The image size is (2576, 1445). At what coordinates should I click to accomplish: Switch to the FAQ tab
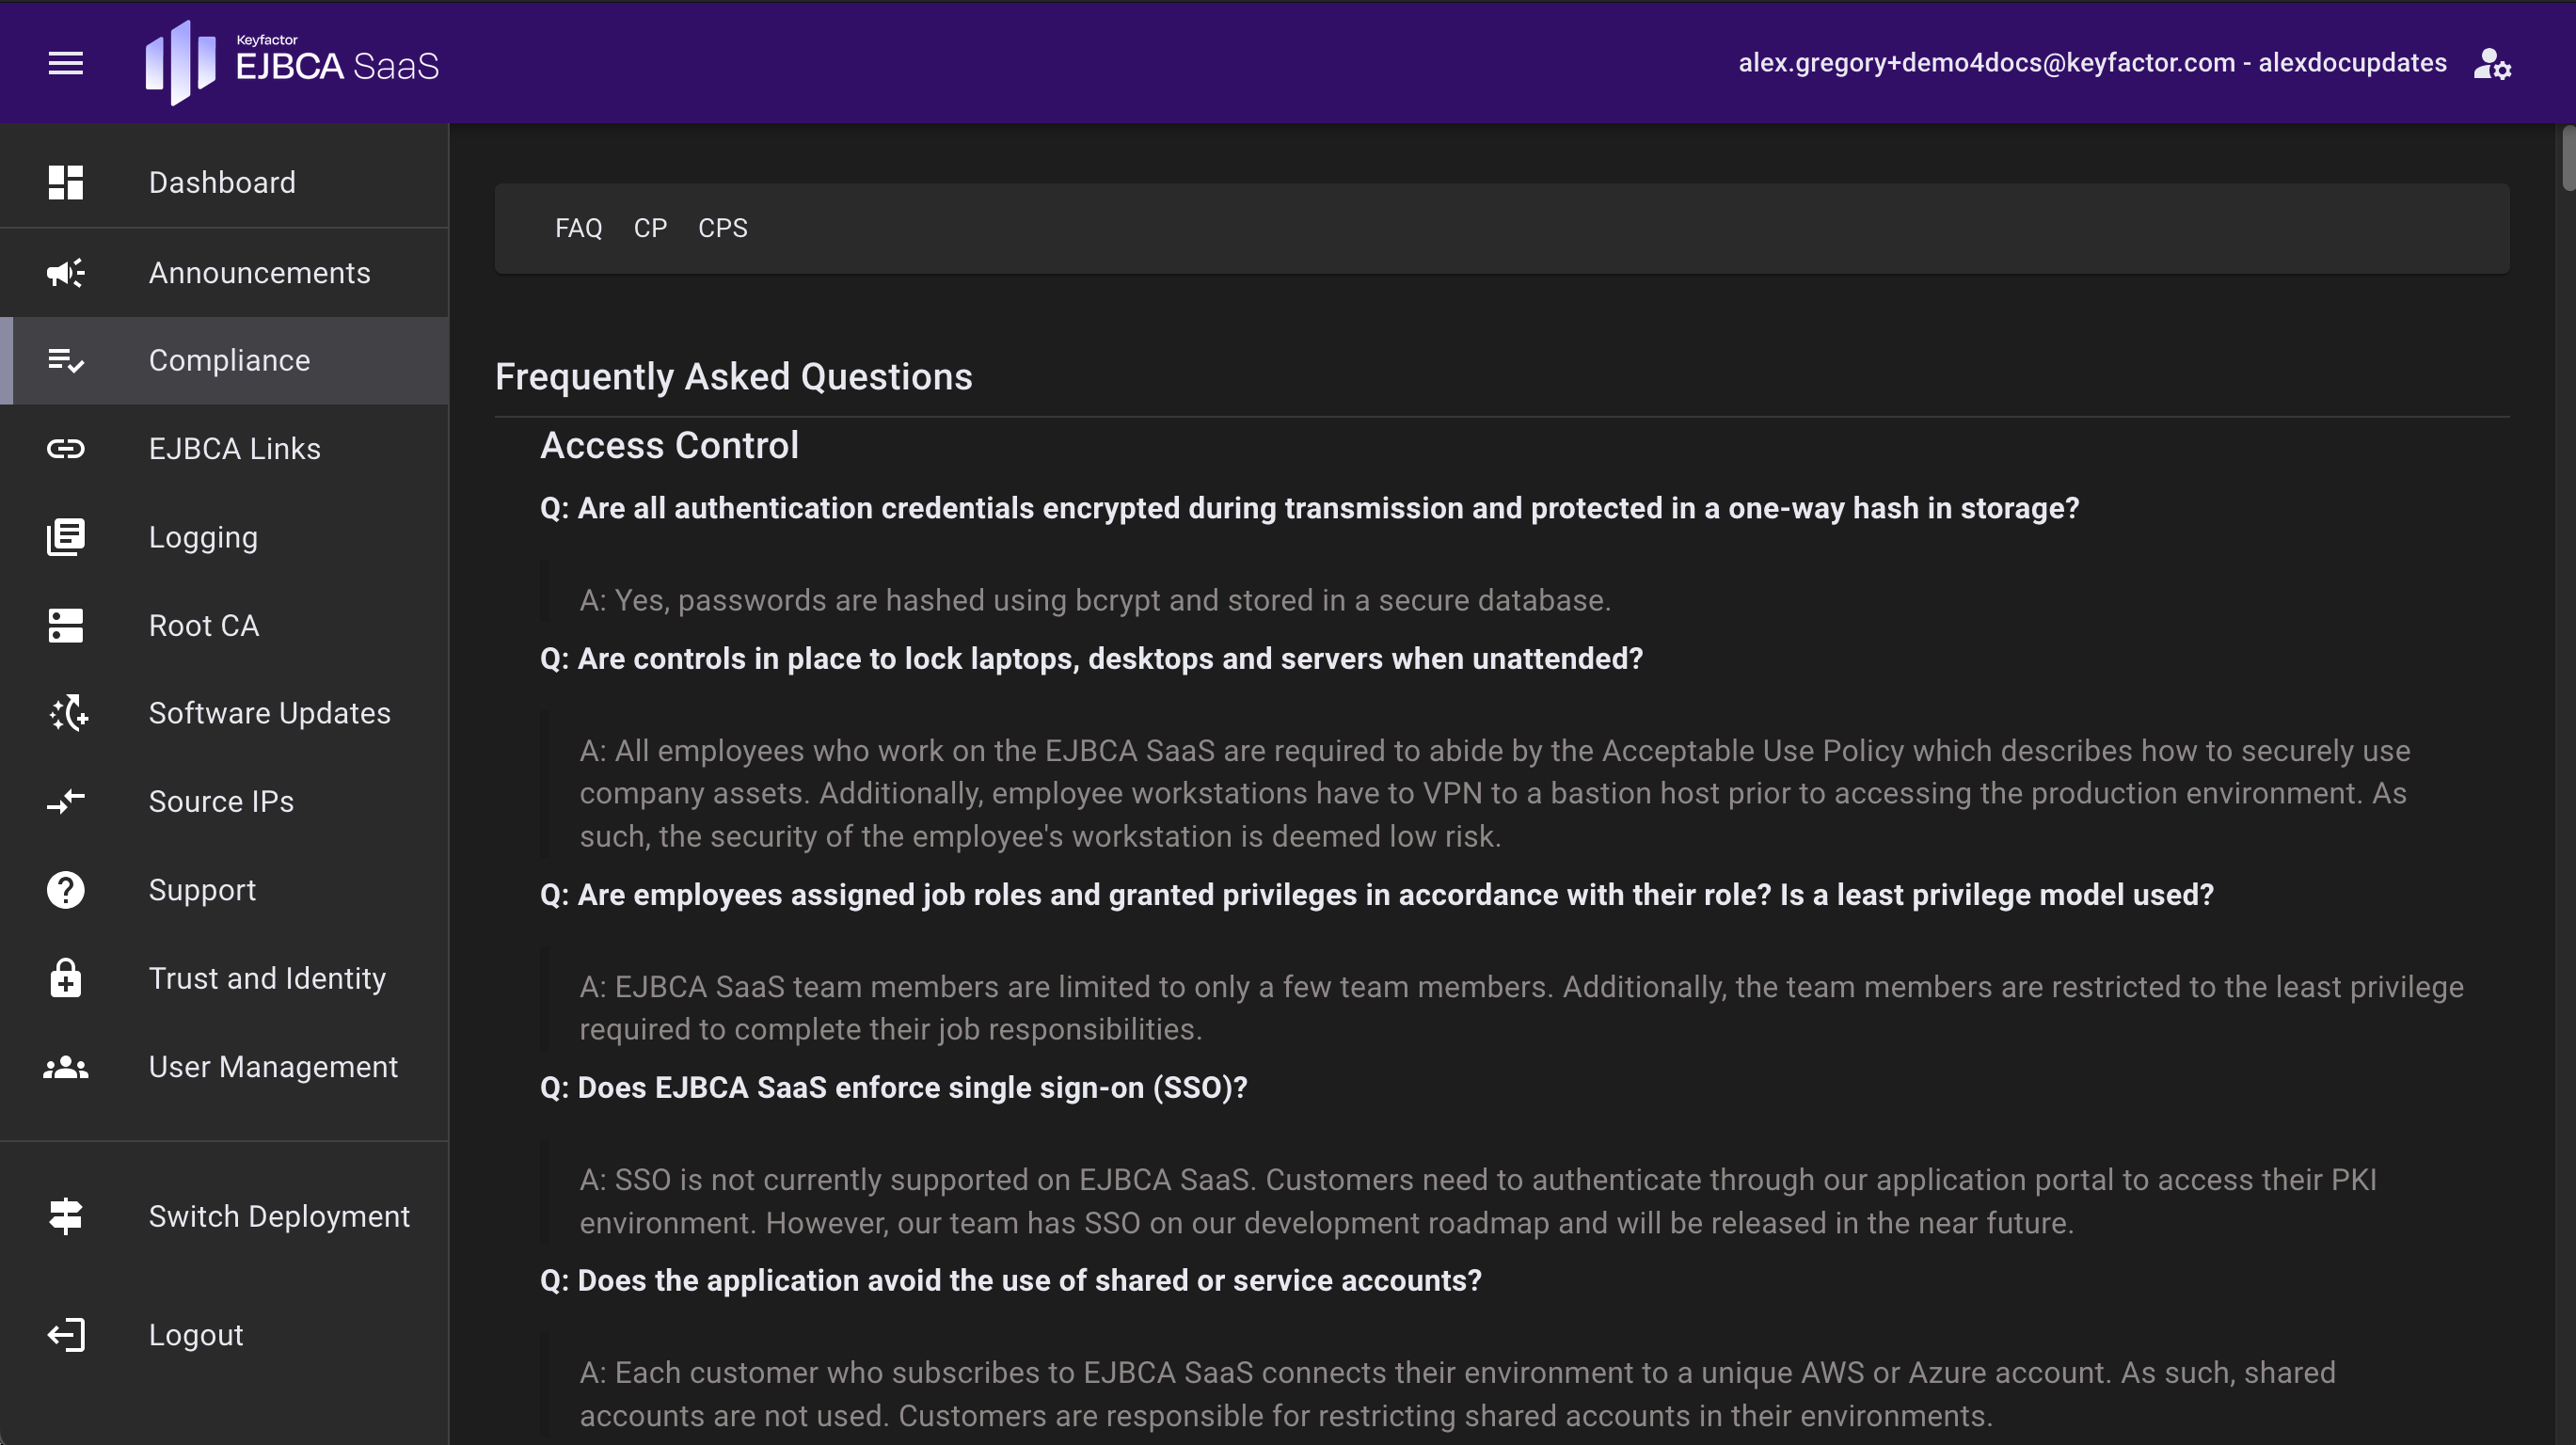[x=578, y=228]
